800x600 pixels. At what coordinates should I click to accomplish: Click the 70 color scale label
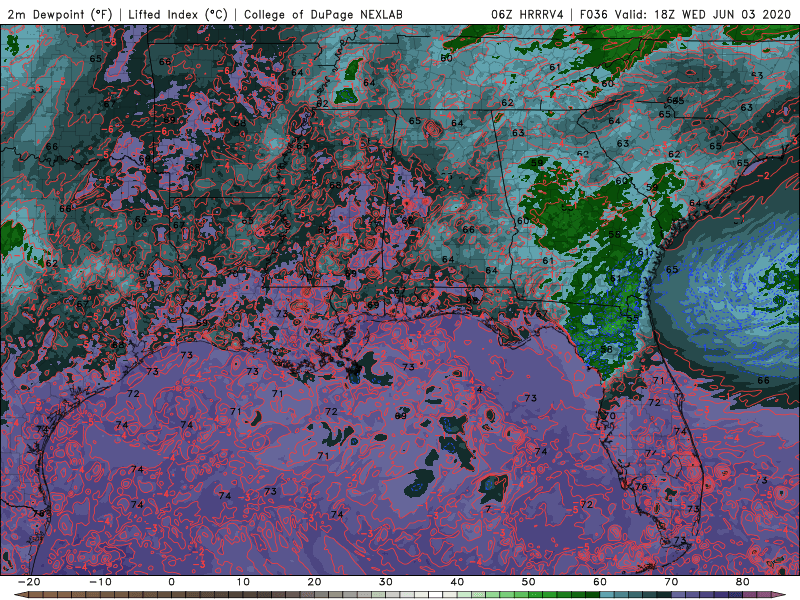tap(671, 582)
